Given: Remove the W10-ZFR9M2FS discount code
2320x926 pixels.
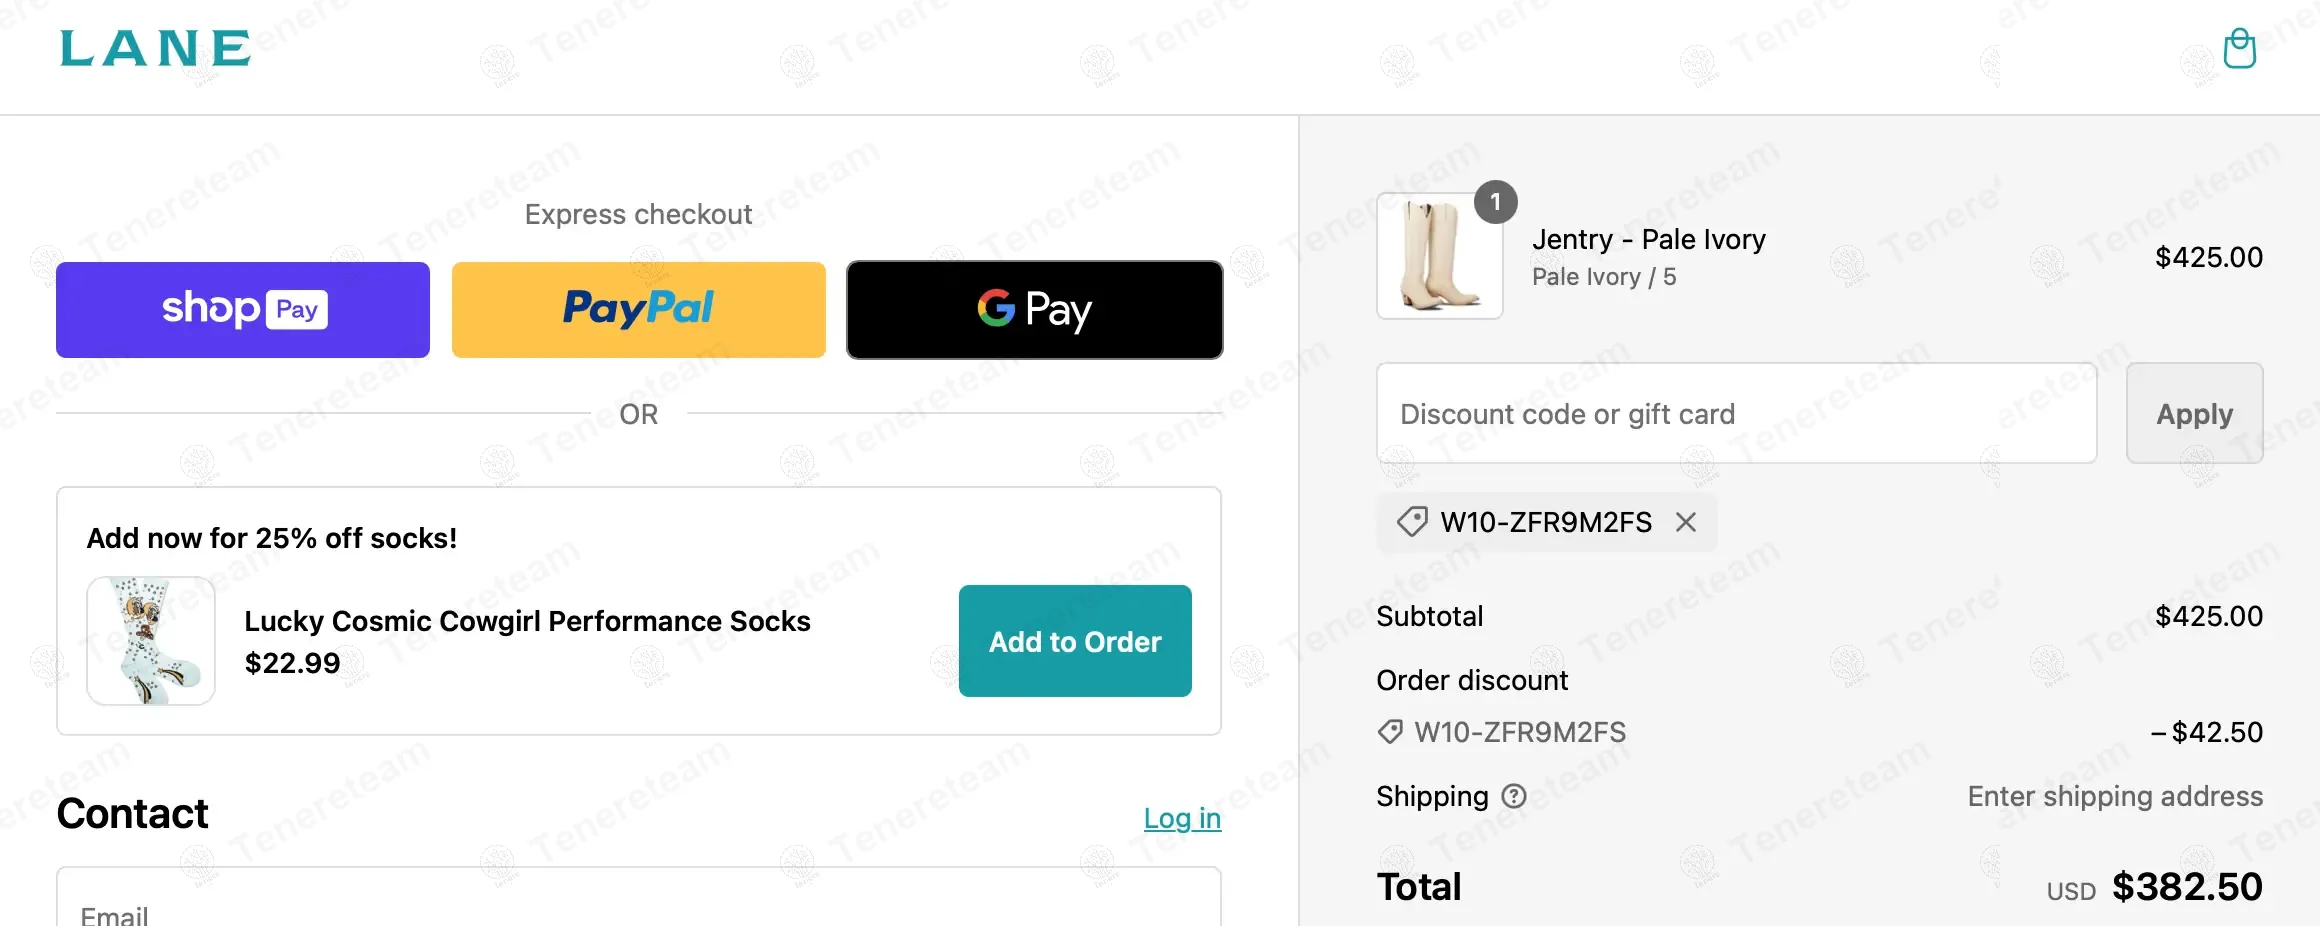Looking at the screenshot, I should [x=1686, y=522].
